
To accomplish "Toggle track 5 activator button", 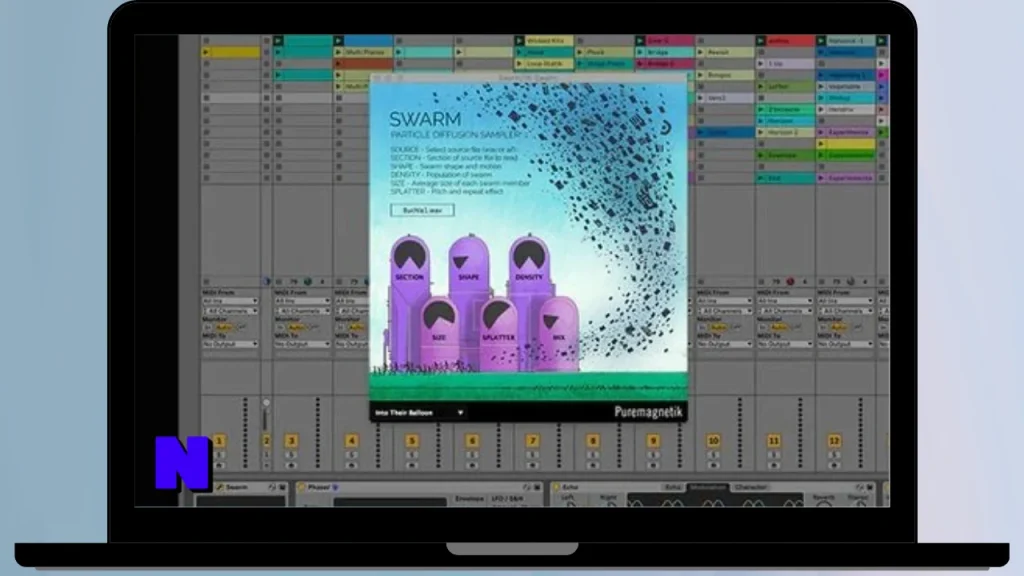I will point(411,441).
